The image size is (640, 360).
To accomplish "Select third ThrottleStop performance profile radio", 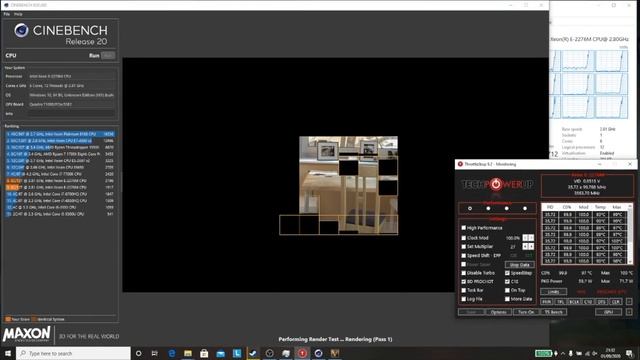I will click(507, 209).
